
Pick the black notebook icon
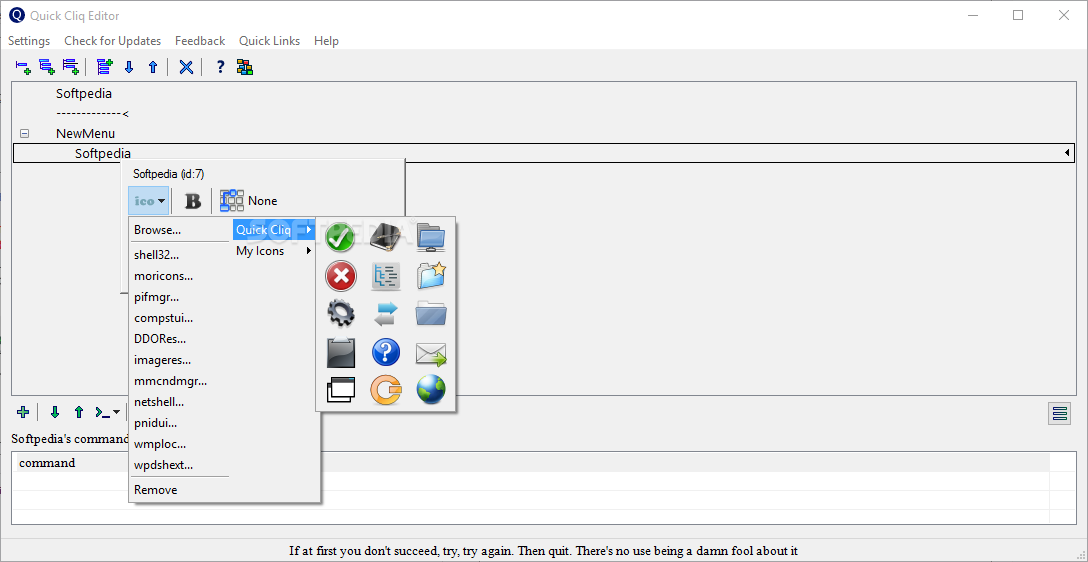tap(386, 237)
